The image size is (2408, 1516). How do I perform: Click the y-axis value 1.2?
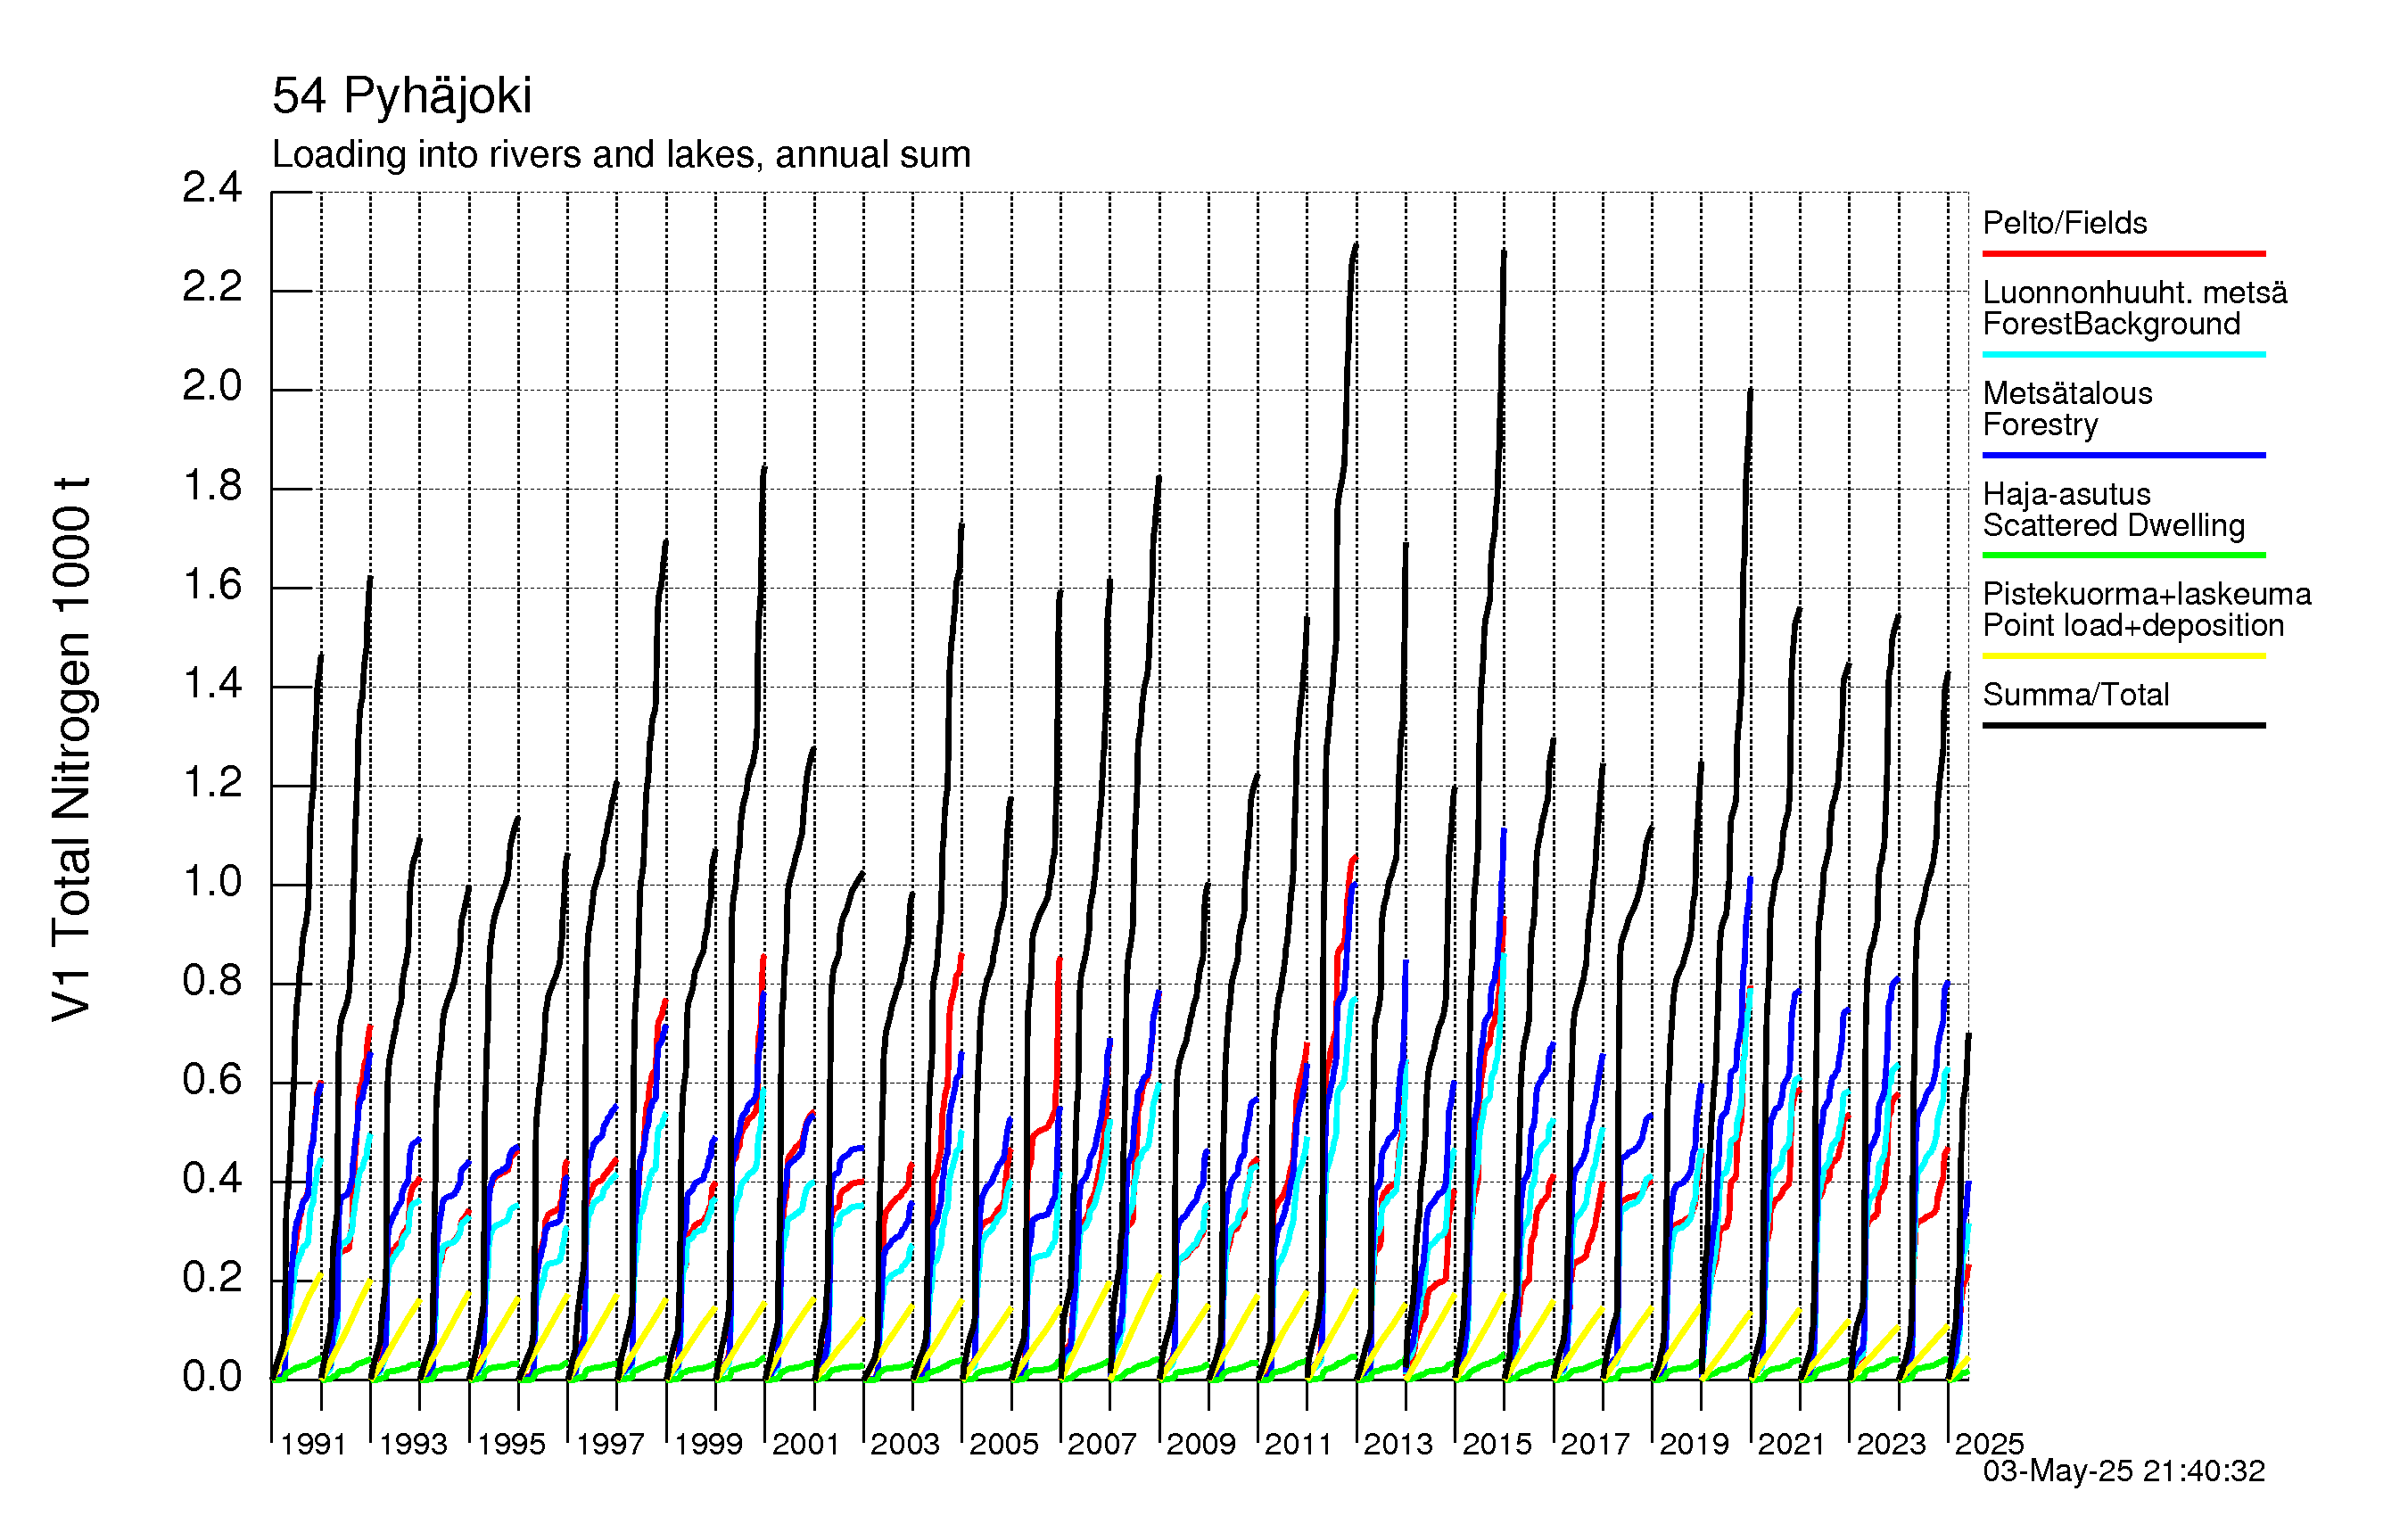(212, 783)
